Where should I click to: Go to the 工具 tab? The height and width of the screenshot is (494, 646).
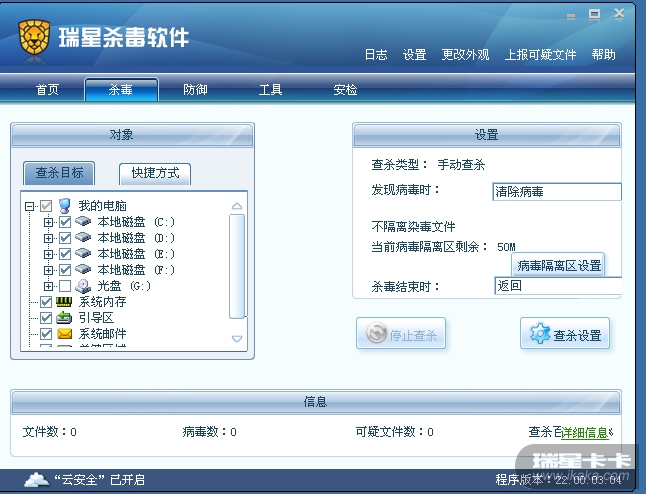270,89
